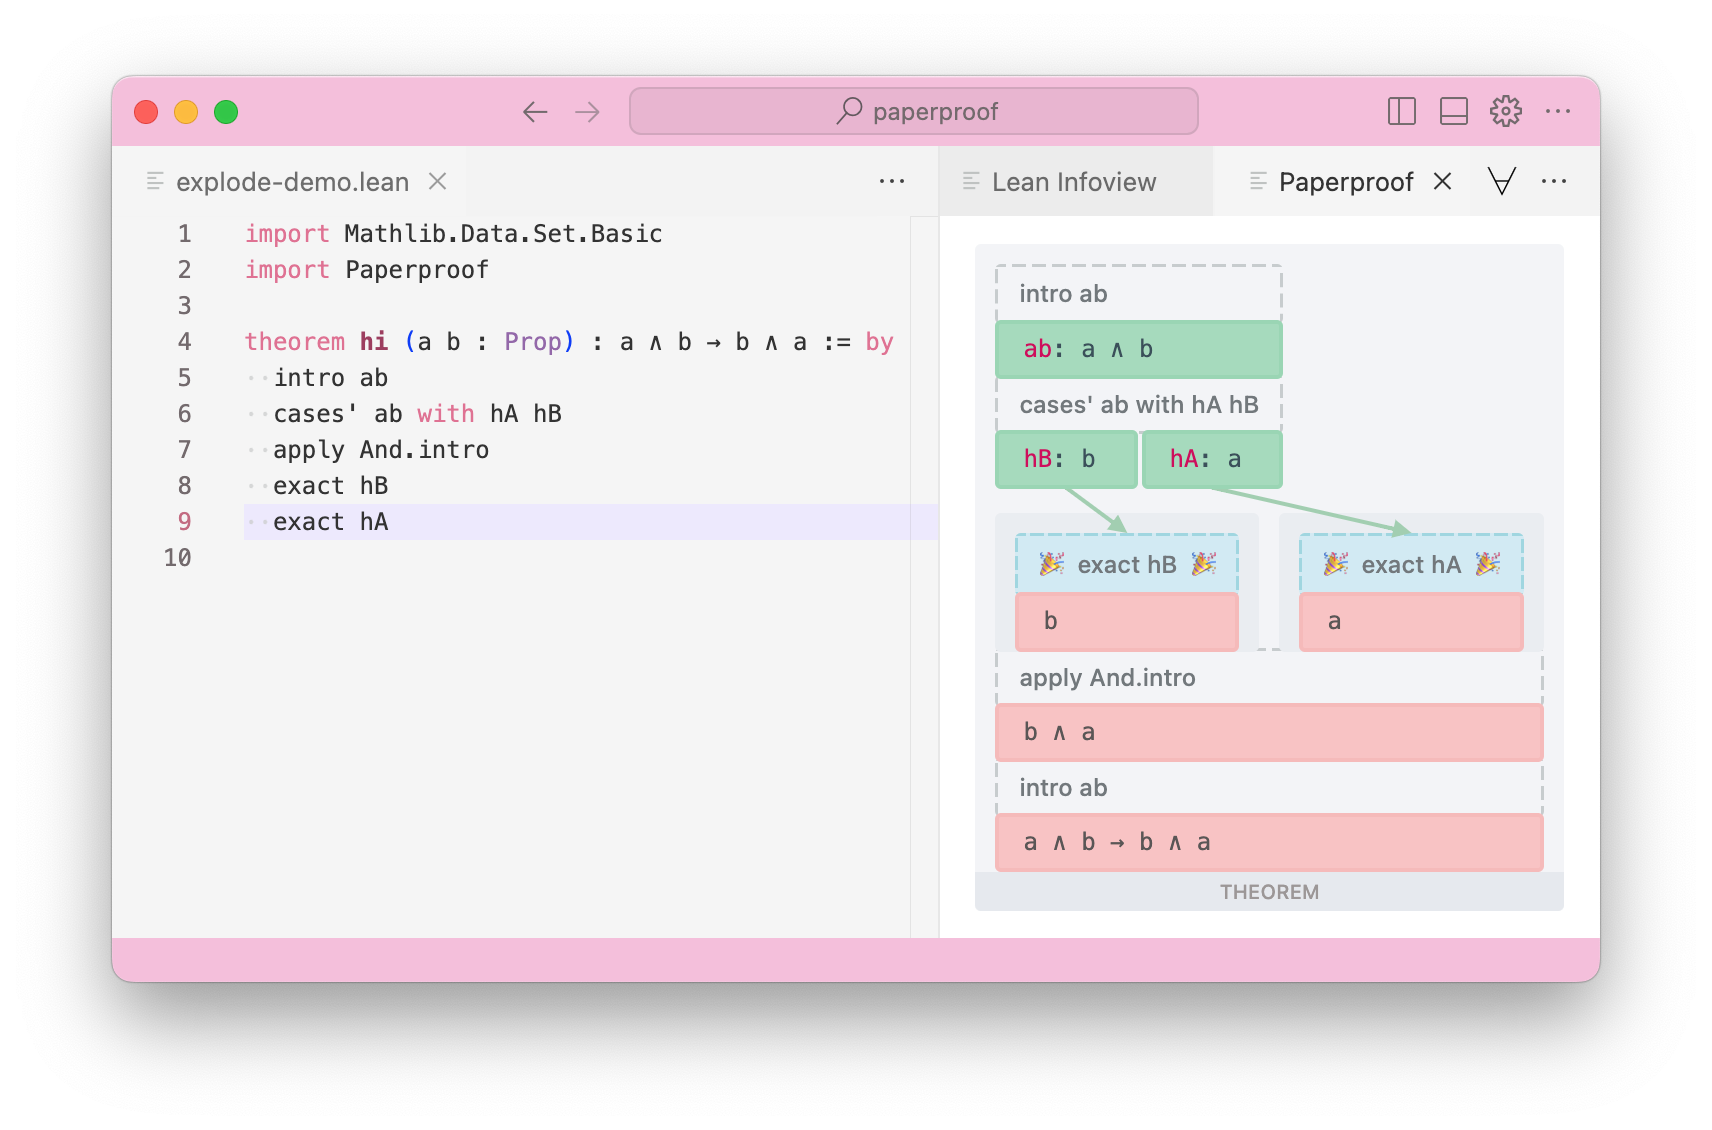
Task: Click 'cases' ab with hA hB' label
Action: pos(1139,405)
